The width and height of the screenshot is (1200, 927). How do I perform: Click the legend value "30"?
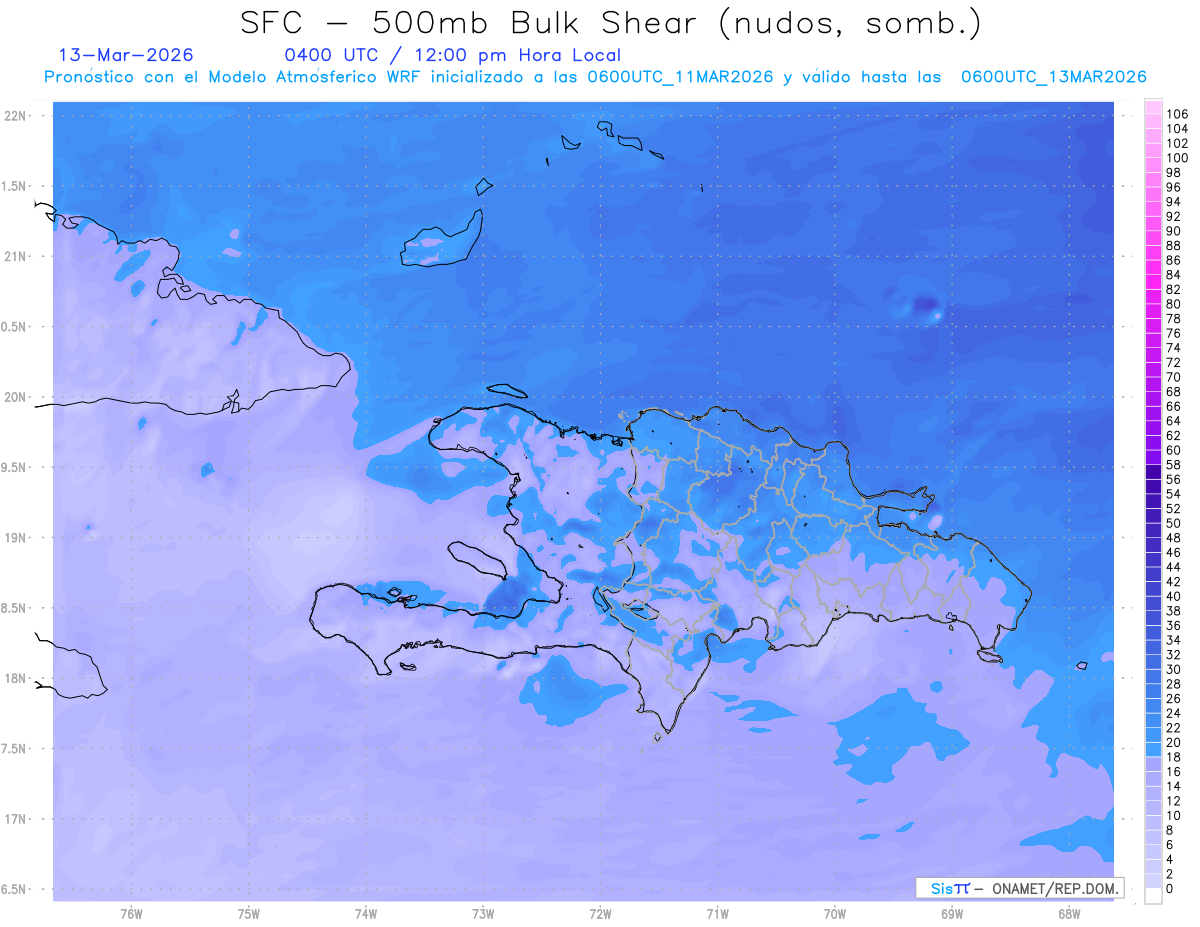point(1174,669)
